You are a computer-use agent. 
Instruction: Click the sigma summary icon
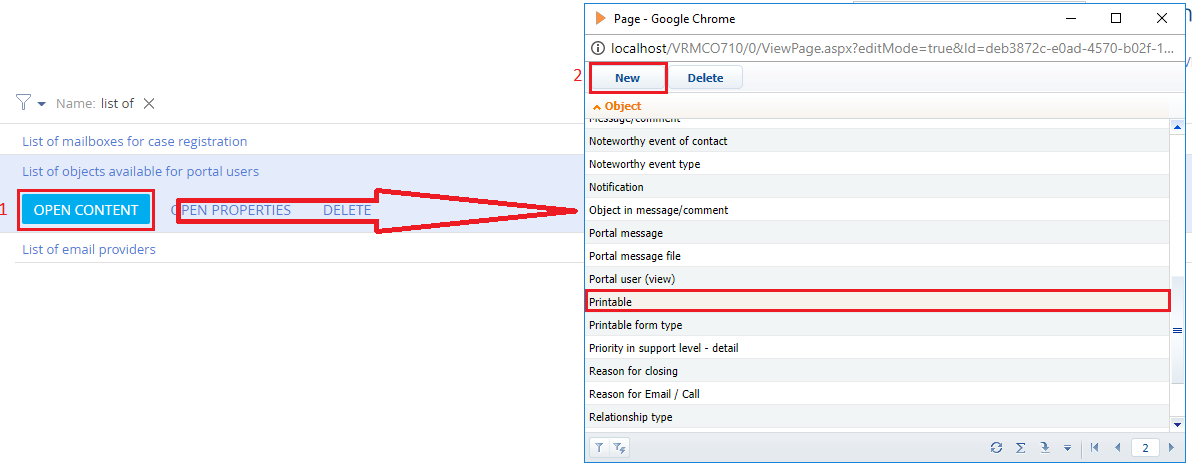[1020, 448]
